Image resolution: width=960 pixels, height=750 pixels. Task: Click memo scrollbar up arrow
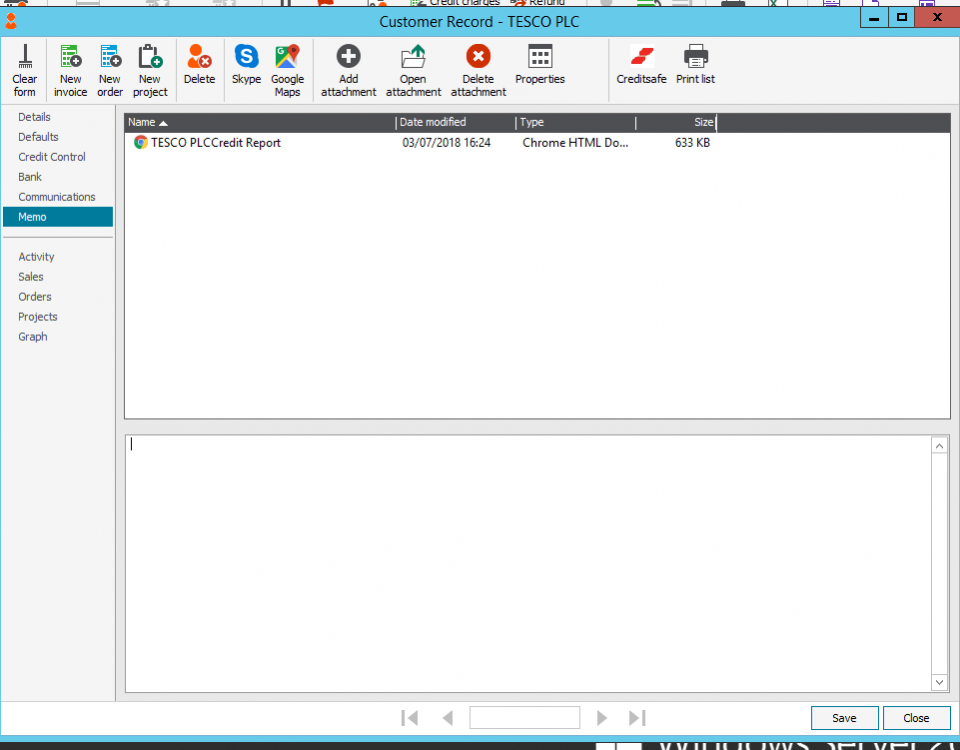[x=939, y=446]
